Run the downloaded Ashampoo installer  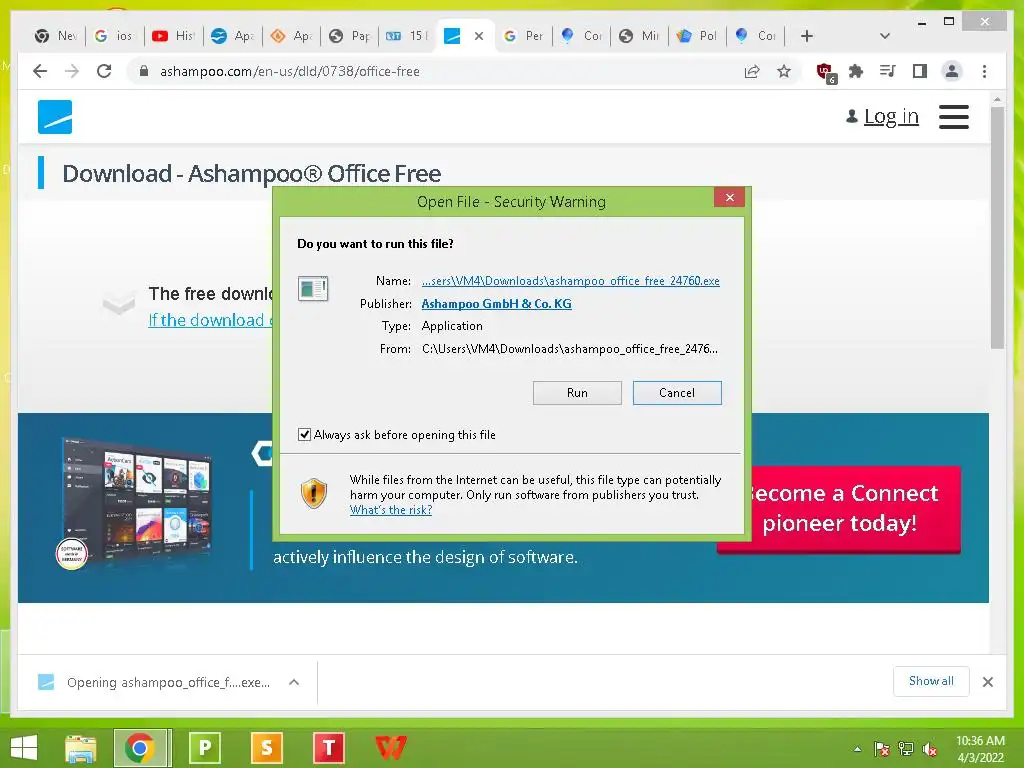pyautogui.click(x=577, y=392)
